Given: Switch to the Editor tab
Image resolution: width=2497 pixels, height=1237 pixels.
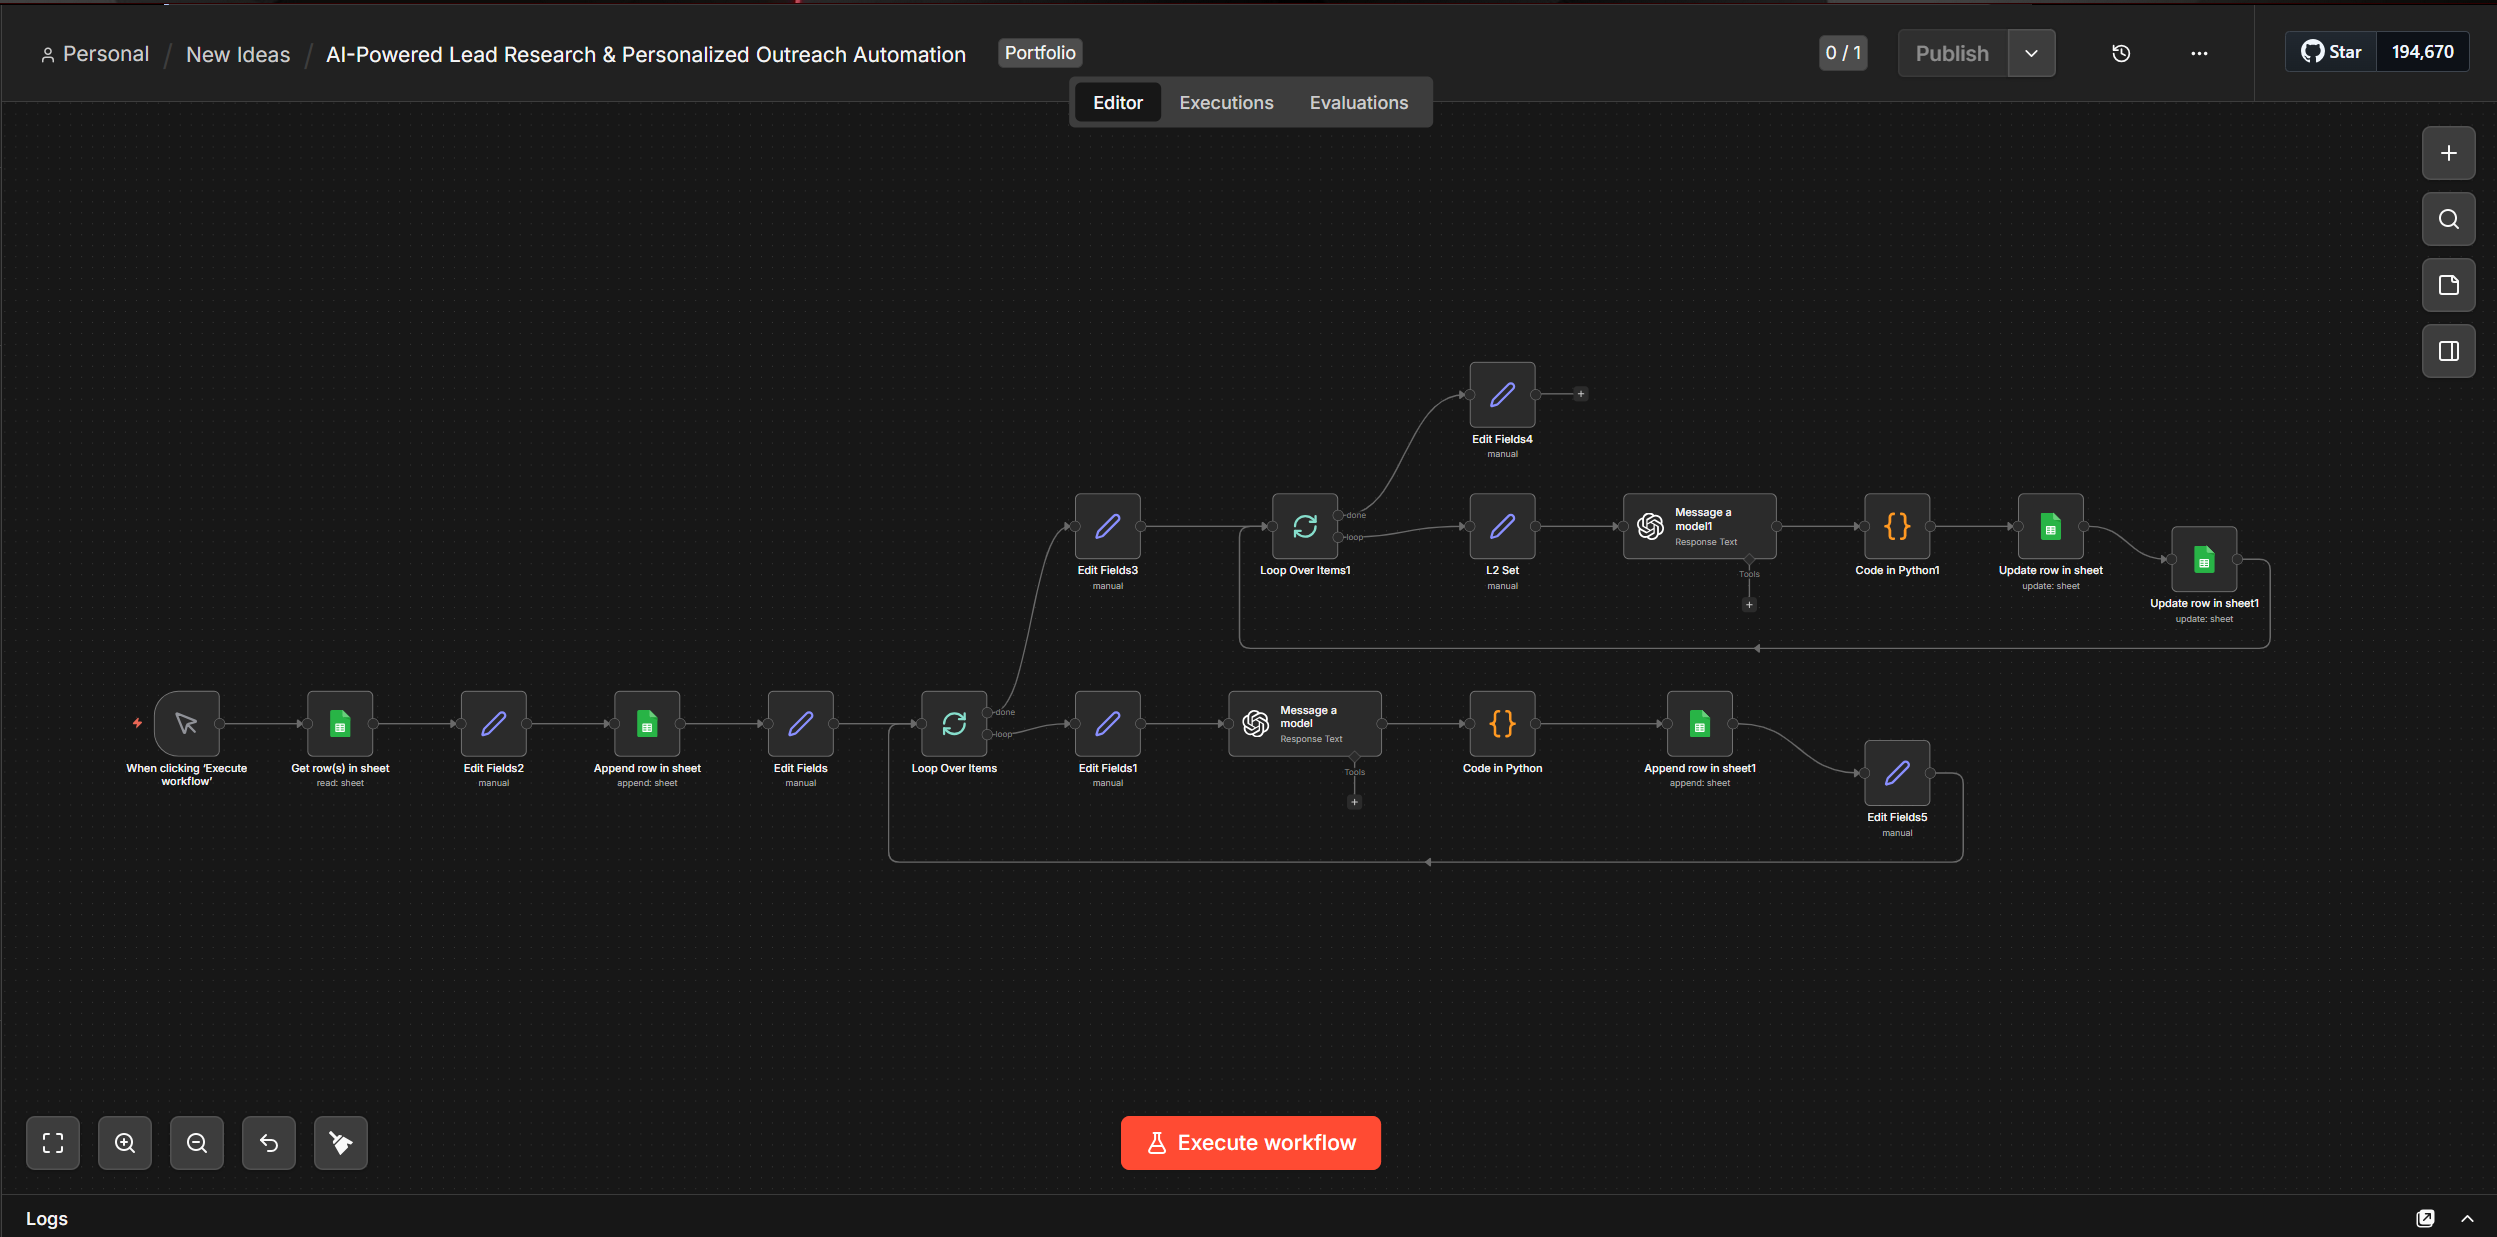Looking at the screenshot, I should click(1118, 102).
